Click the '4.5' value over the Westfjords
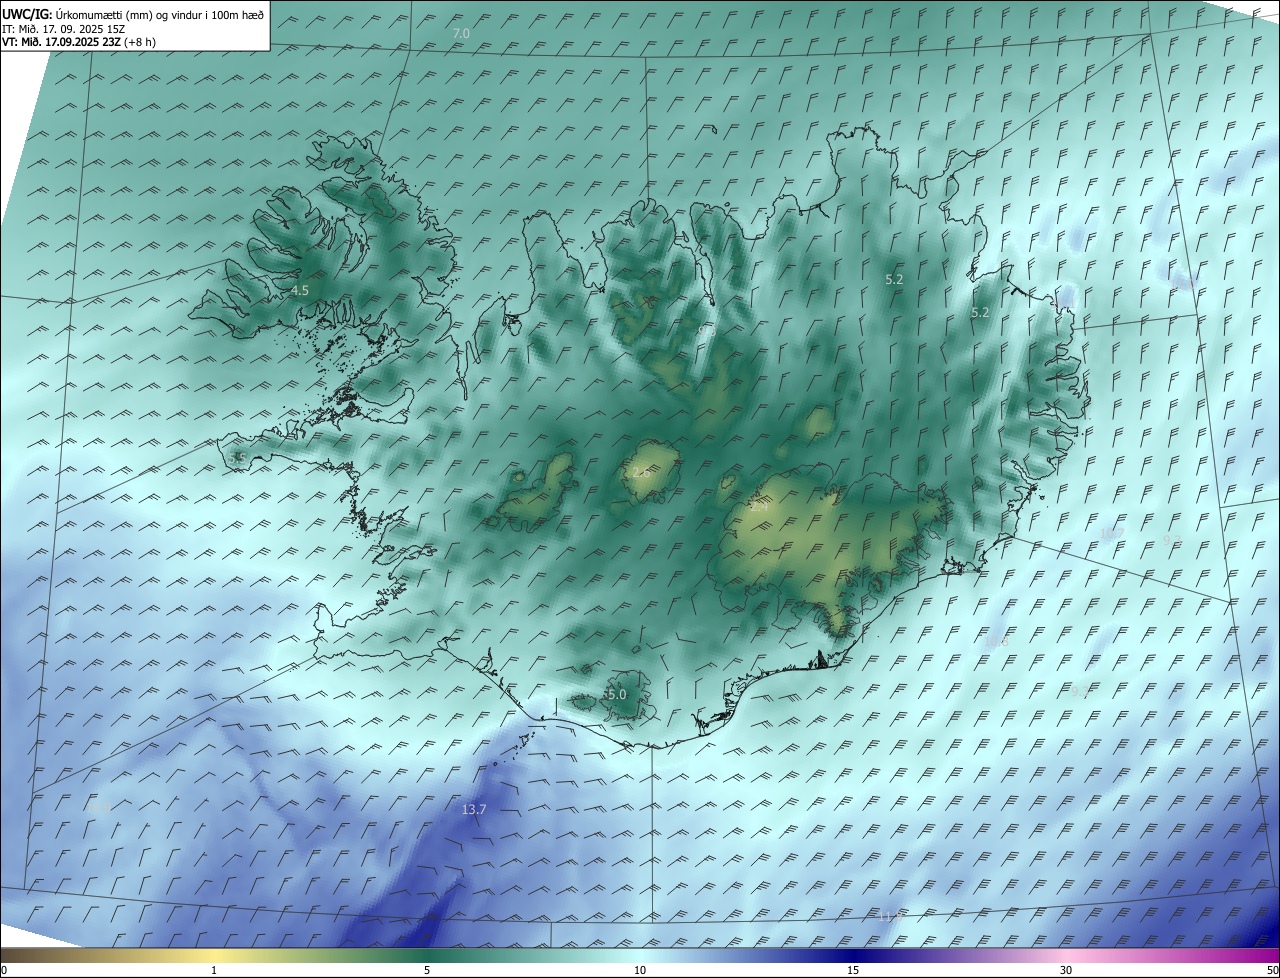1280x978 pixels. pyautogui.click(x=300, y=291)
